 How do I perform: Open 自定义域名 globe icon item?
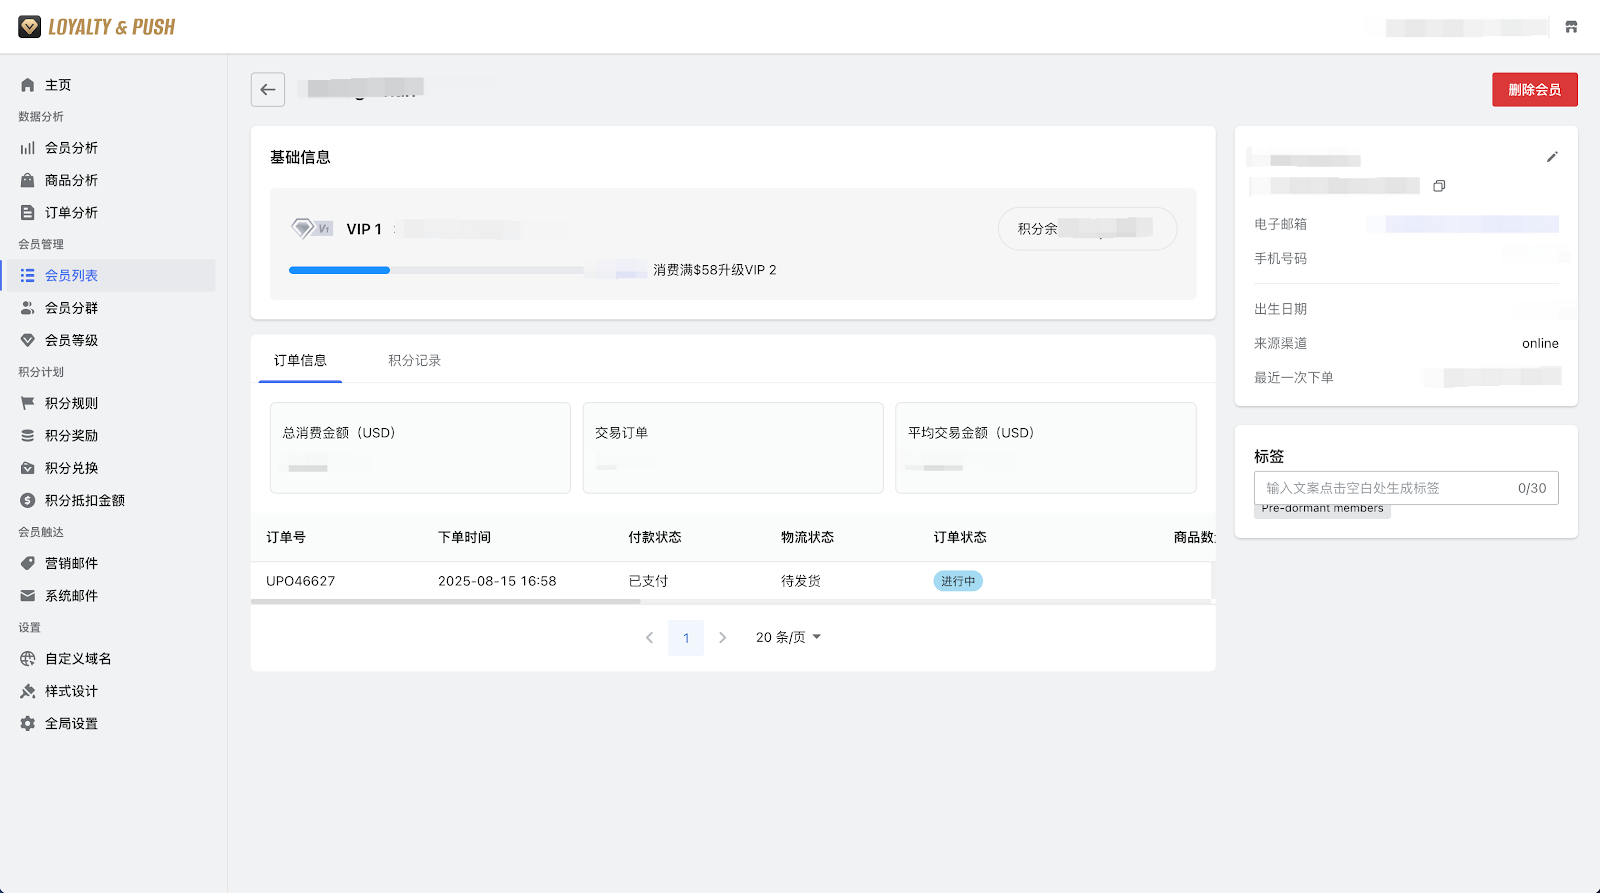point(28,659)
